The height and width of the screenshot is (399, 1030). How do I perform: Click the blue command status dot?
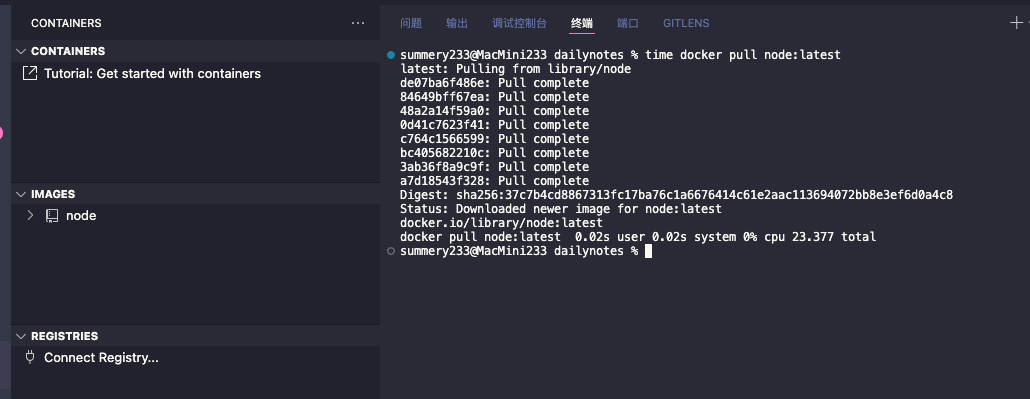click(391, 55)
